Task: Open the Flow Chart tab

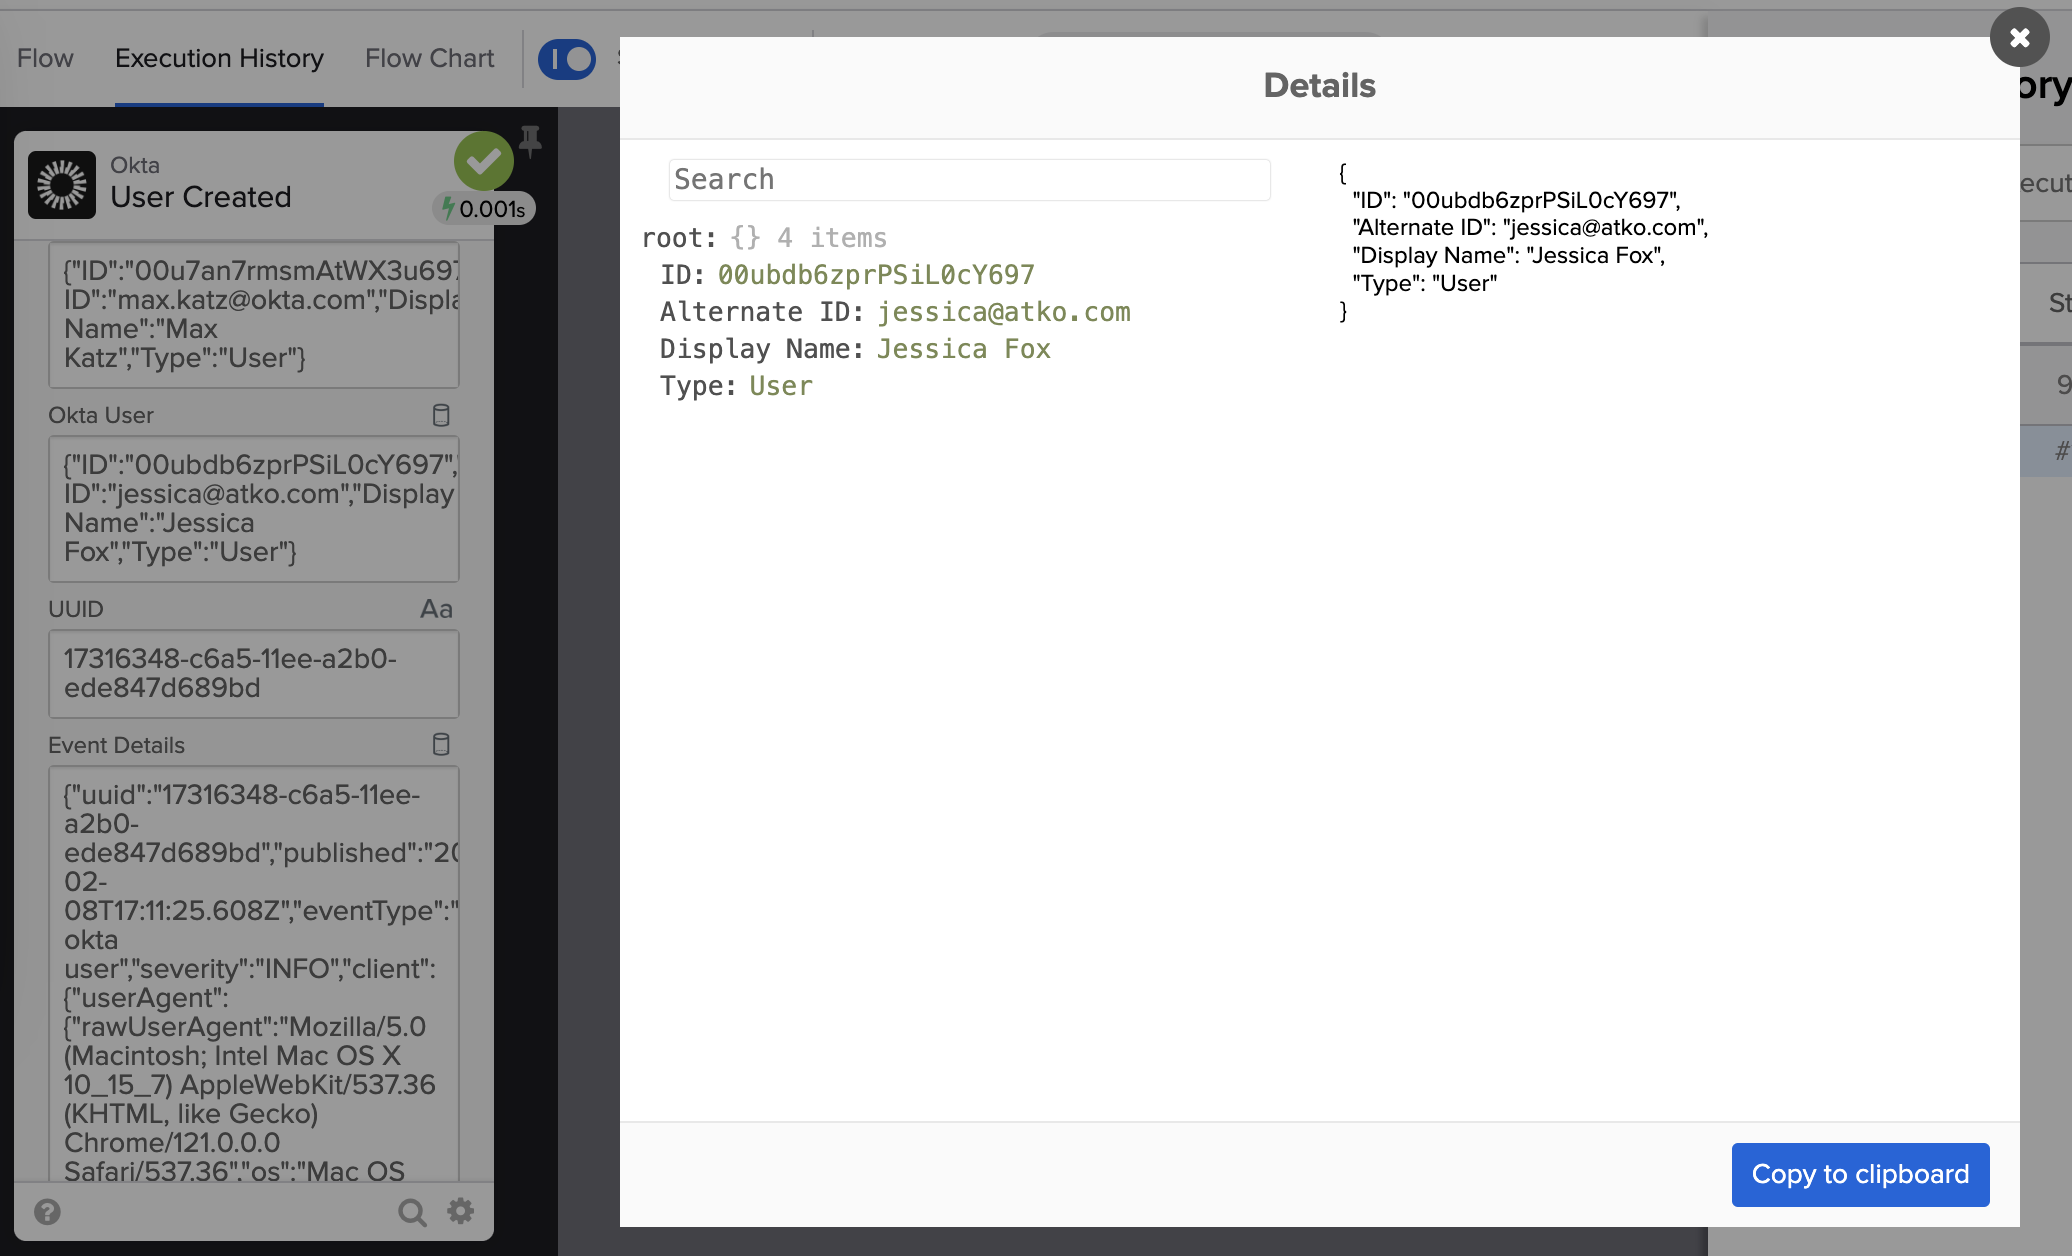Action: coord(429,59)
